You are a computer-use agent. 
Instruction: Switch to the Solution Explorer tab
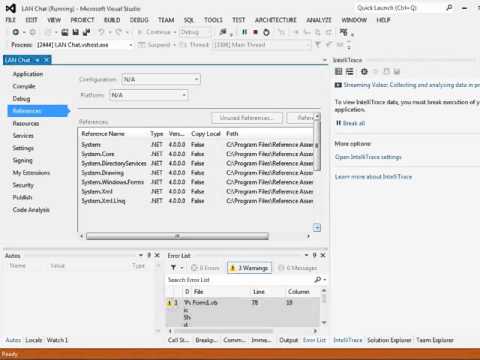click(x=389, y=340)
